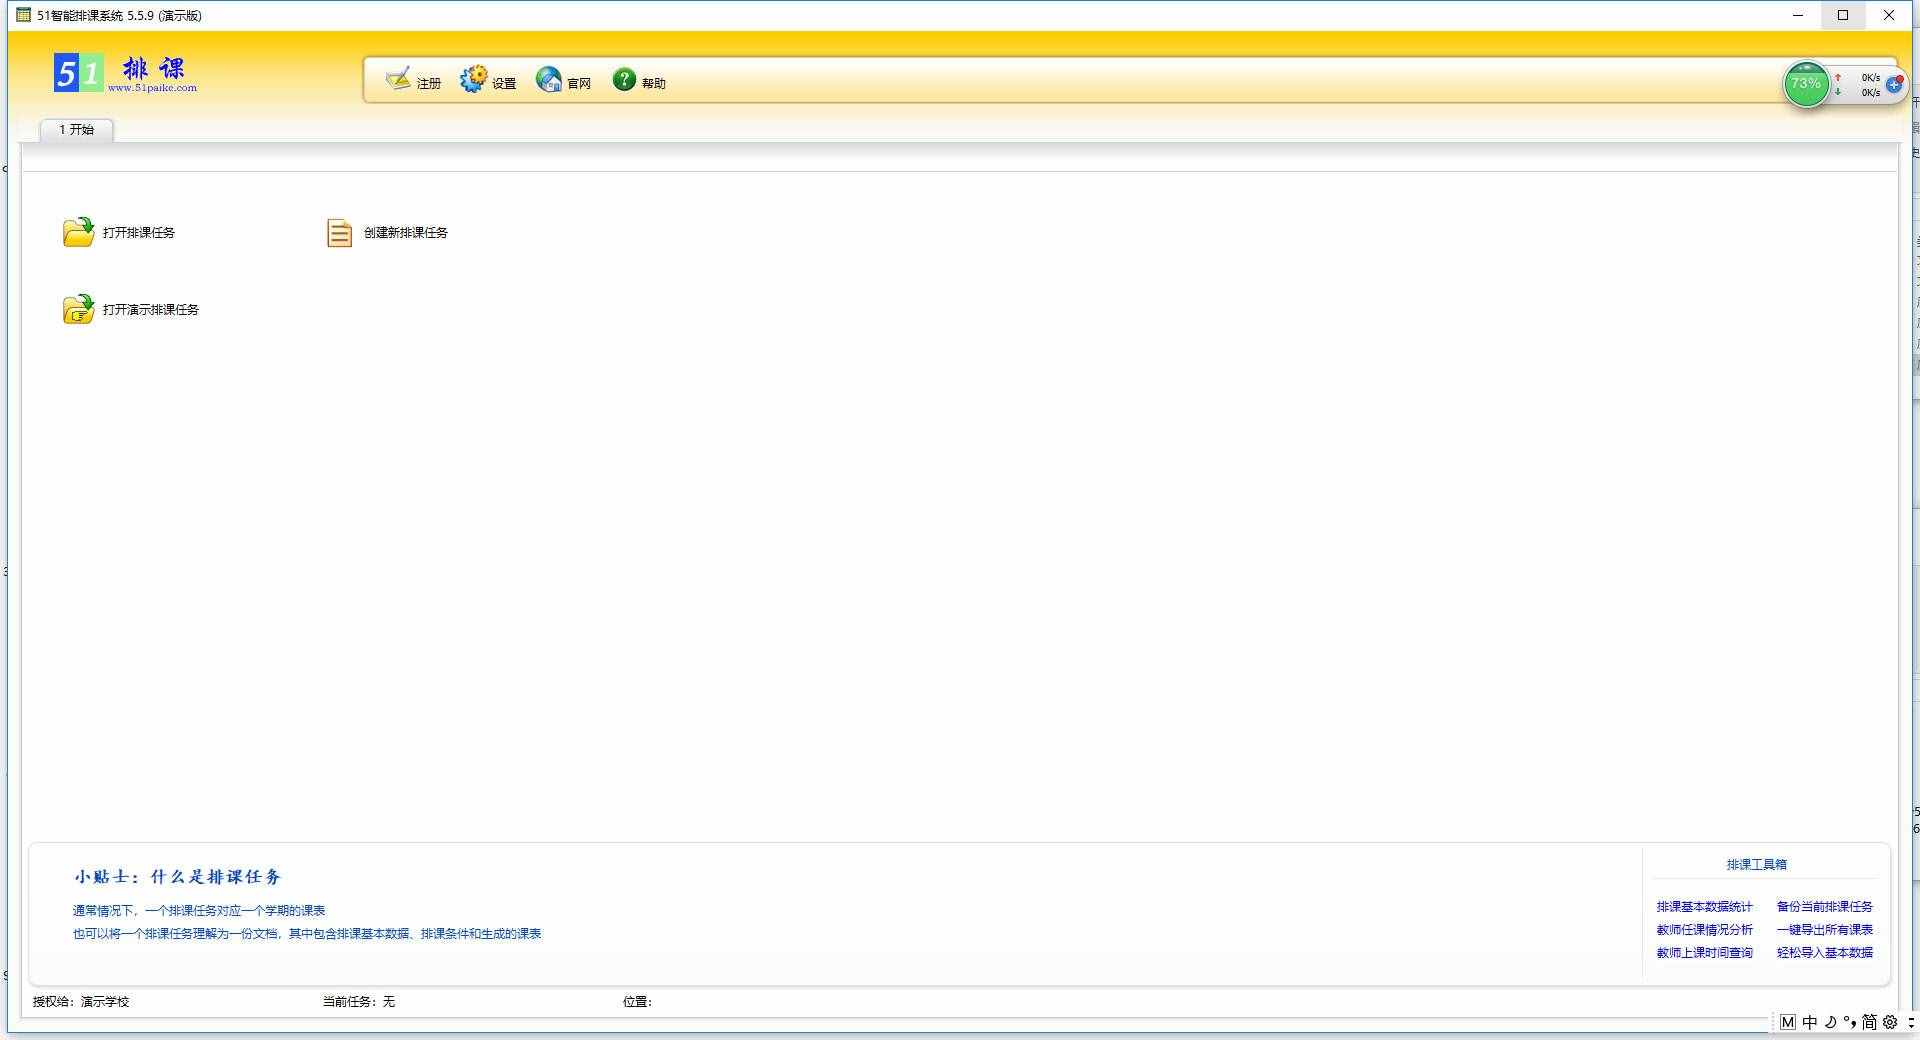This screenshot has width=1920, height=1040.
Task: Click the IME settings gear icon
Action: pos(1890,1022)
